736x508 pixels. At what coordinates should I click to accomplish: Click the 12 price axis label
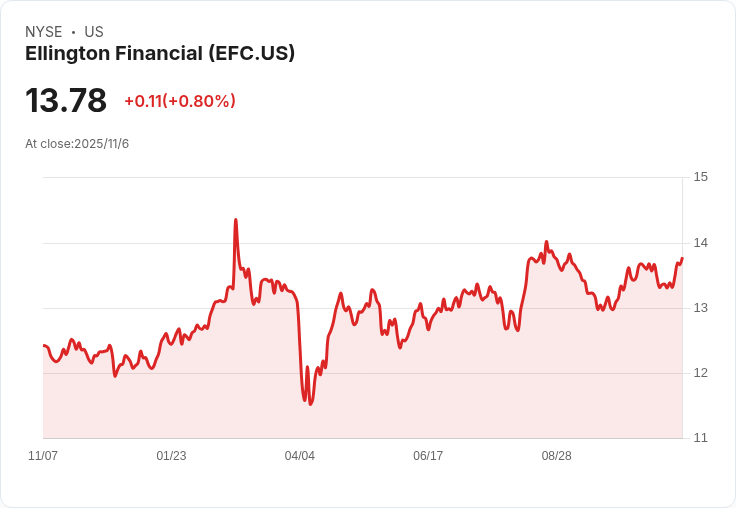700,373
